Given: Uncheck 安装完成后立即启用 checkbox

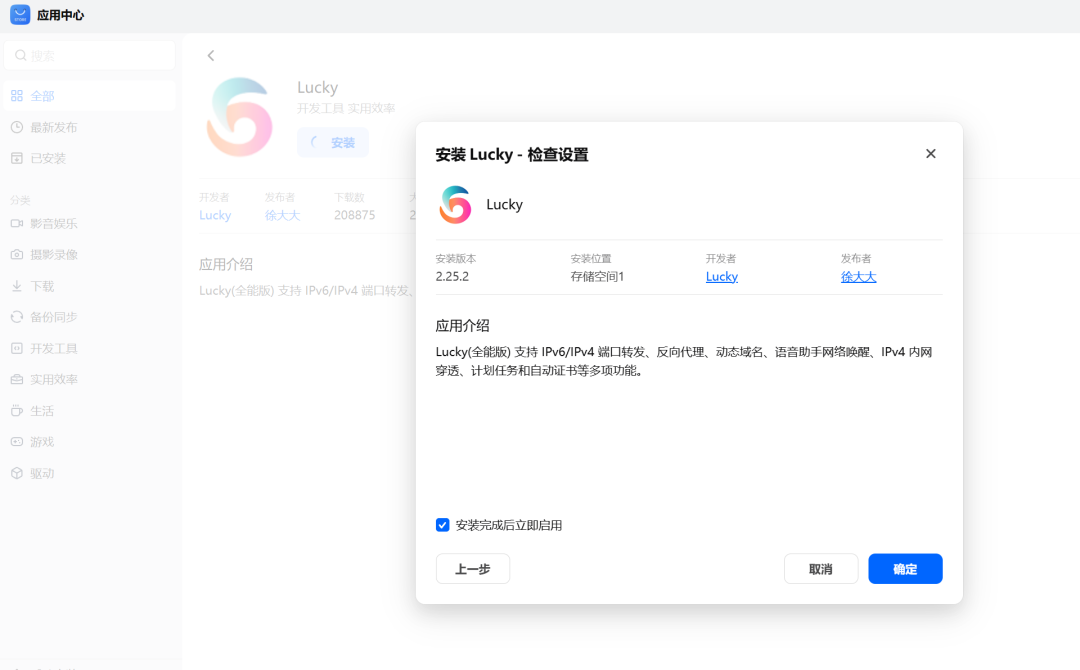Looking at the screenshot, I should [x=443, y=525].
